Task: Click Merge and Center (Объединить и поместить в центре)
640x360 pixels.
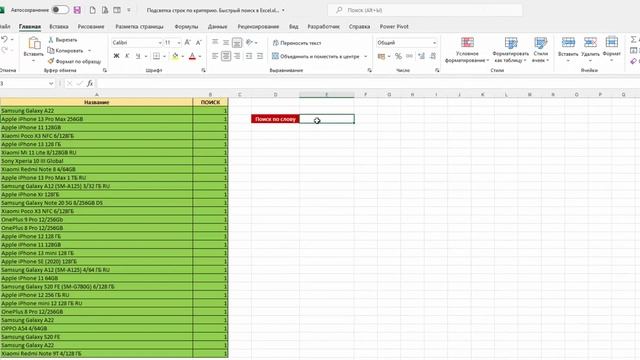Action: (316, 56)
